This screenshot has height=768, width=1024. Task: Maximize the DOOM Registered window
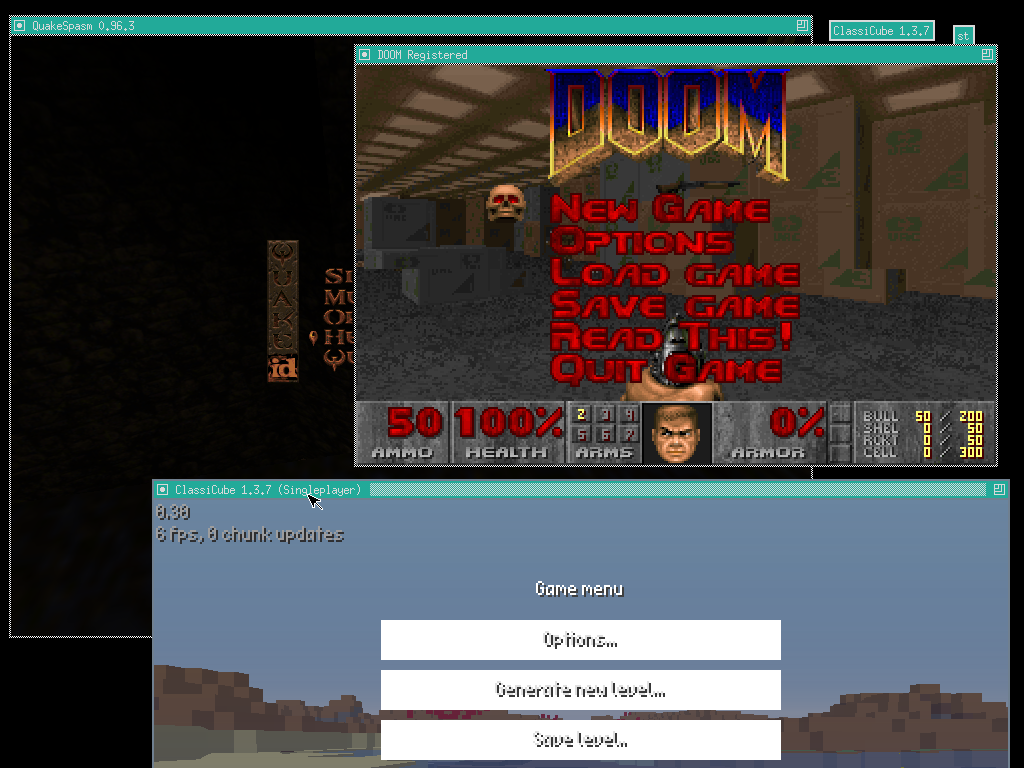(987, 55)
